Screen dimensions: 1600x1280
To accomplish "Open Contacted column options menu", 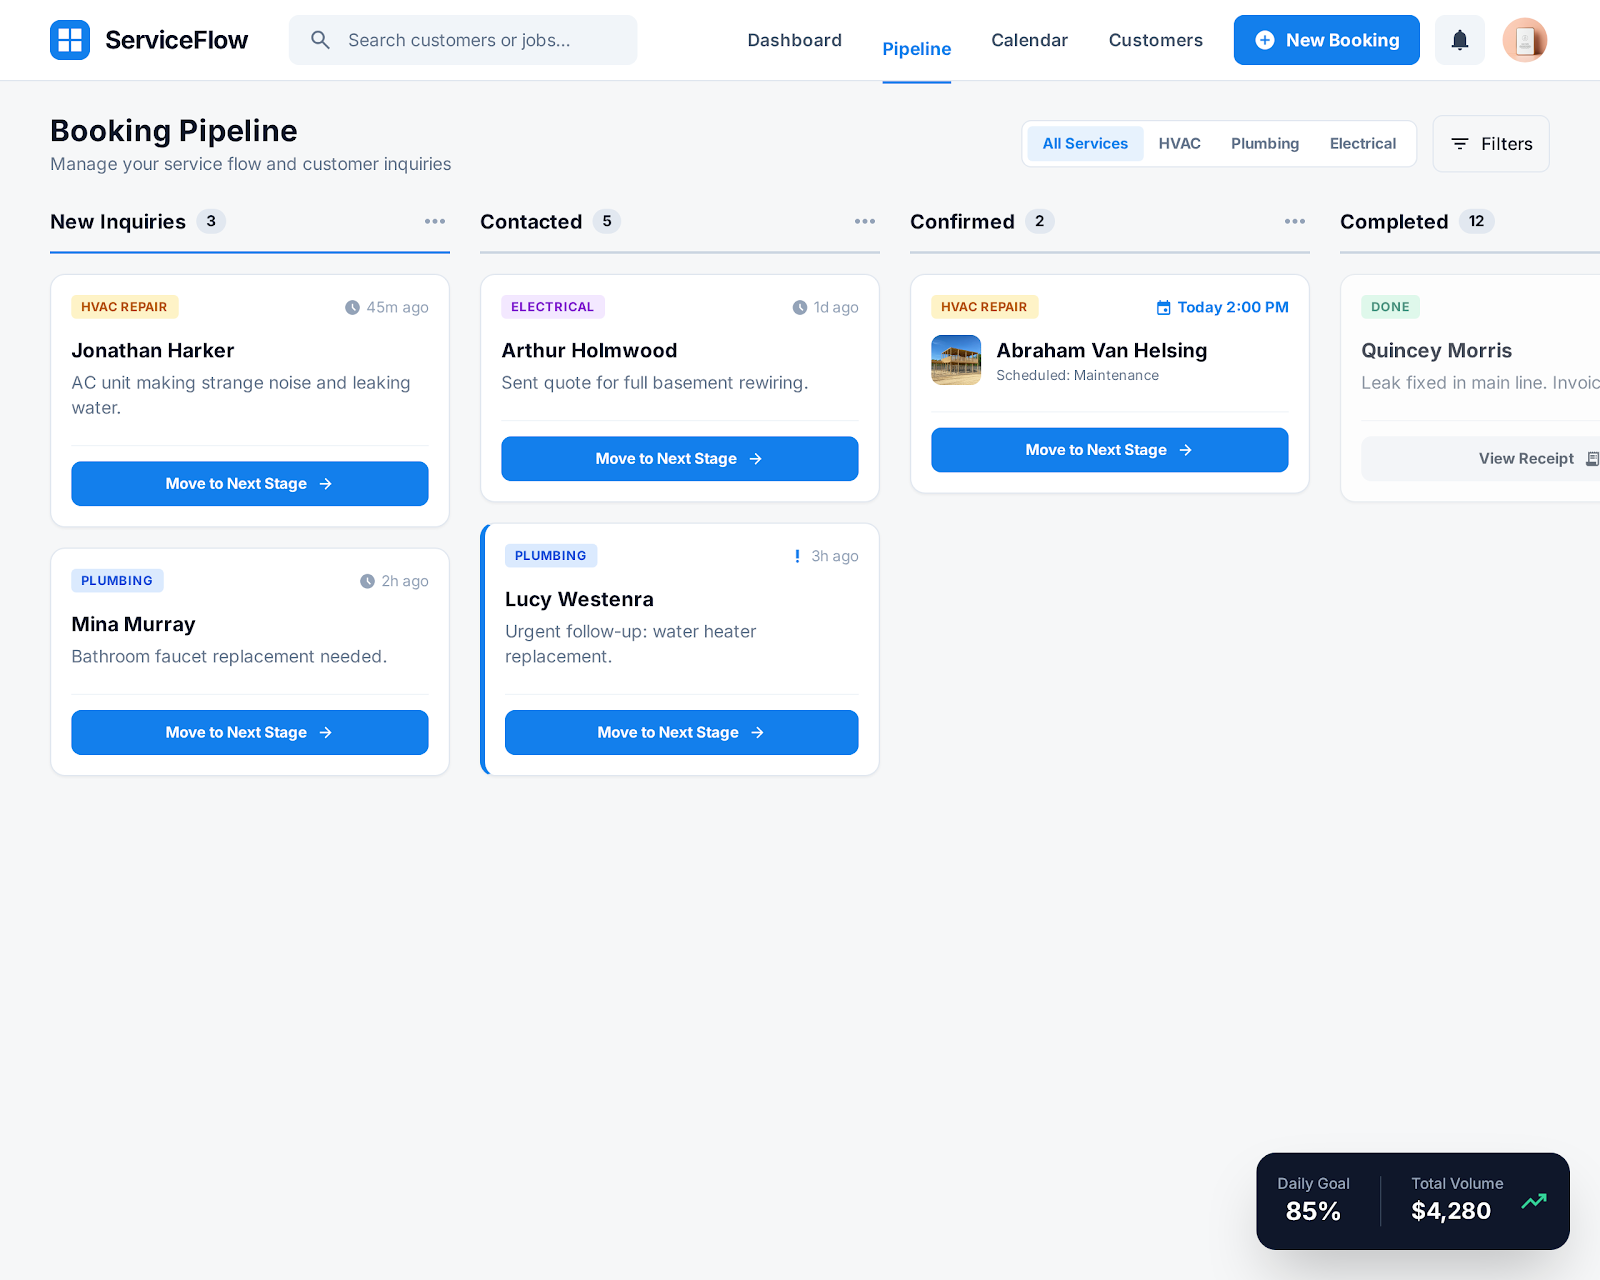I will pos(864,222).
